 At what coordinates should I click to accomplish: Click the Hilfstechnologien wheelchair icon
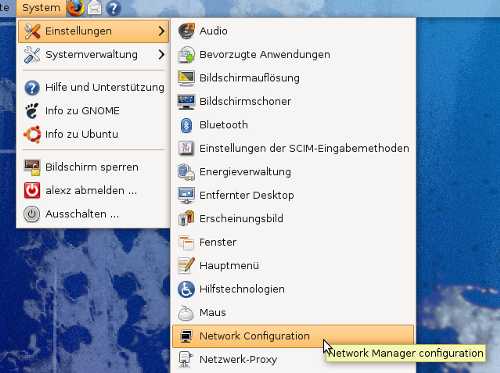186,289
